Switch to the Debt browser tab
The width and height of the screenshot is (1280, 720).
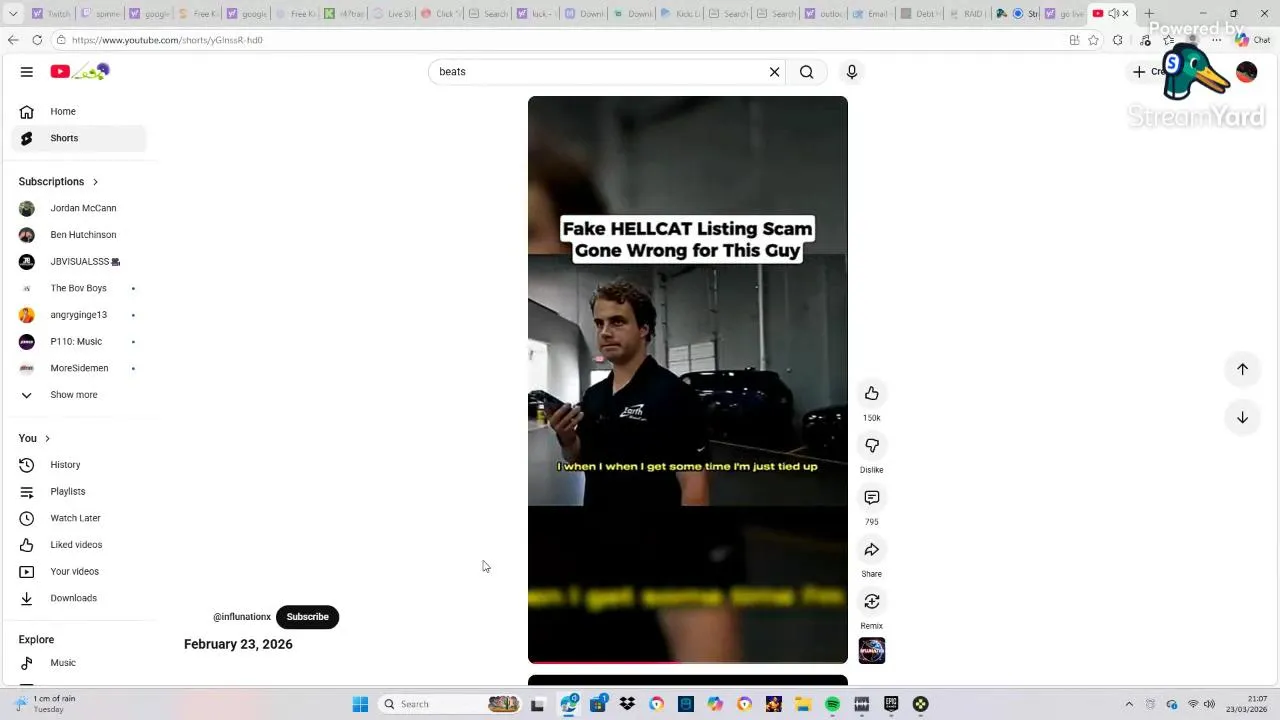click(919, 14)
